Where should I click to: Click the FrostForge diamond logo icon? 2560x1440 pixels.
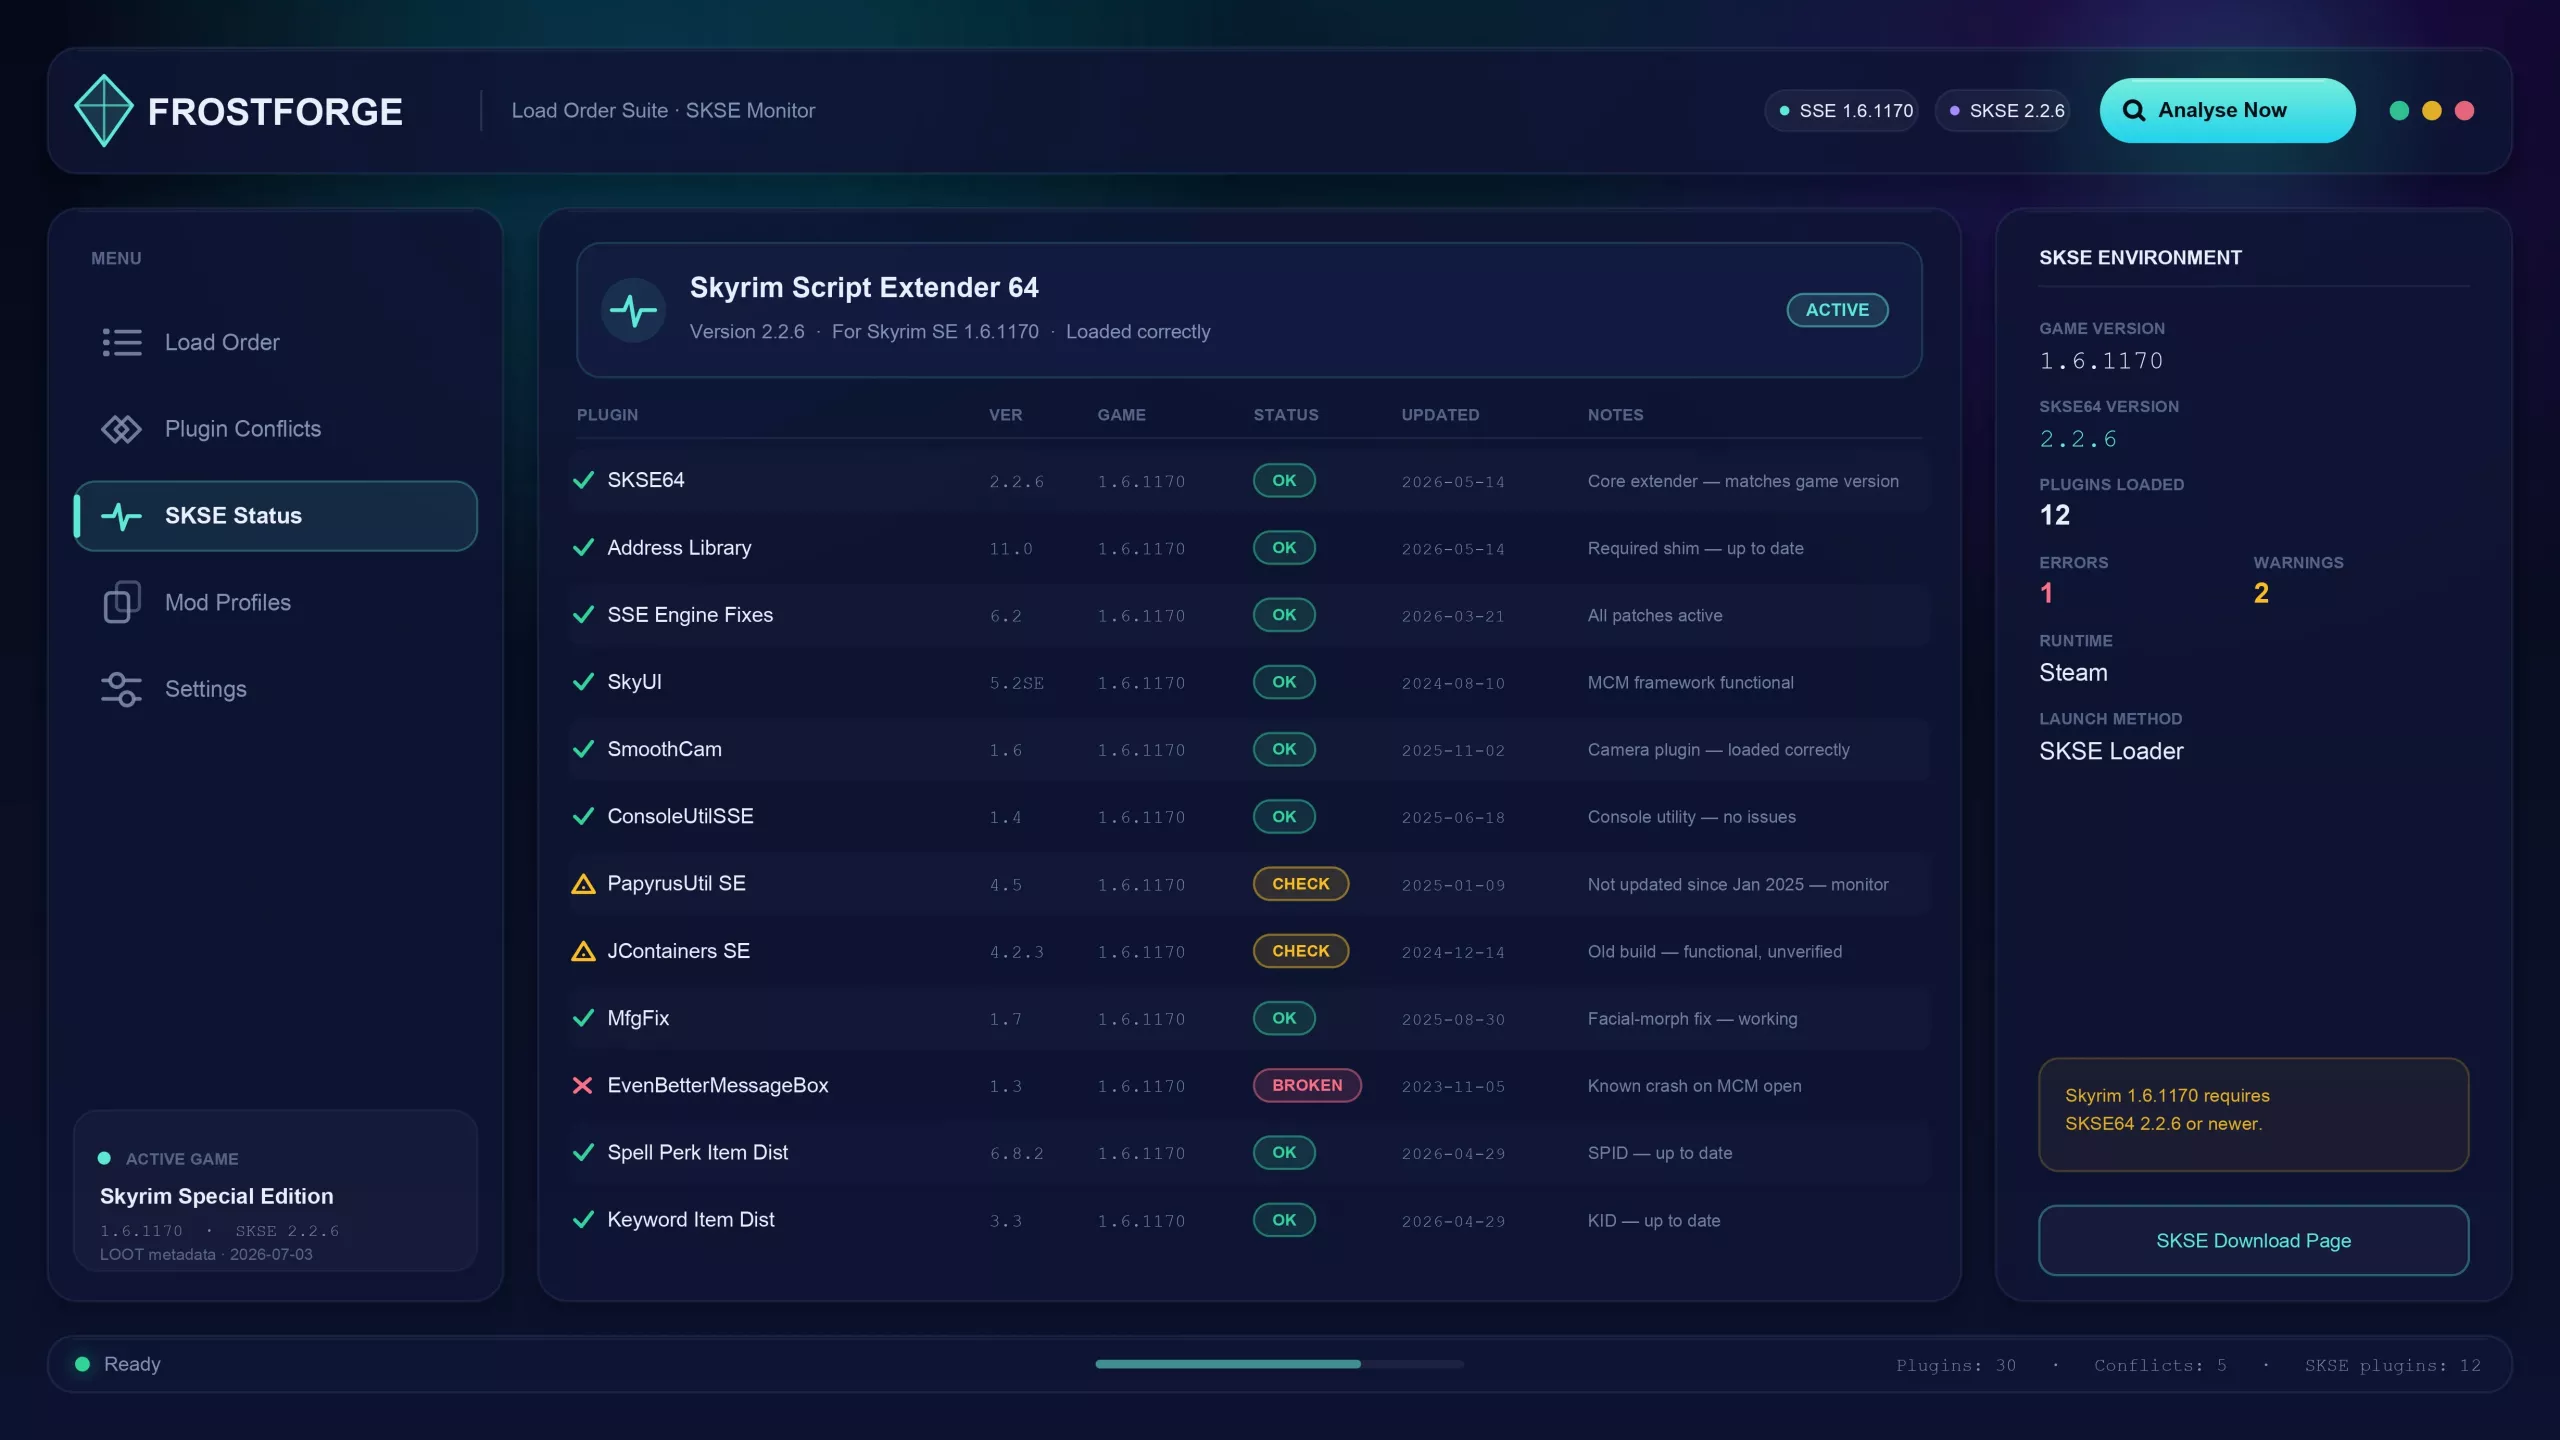[104, 110]
